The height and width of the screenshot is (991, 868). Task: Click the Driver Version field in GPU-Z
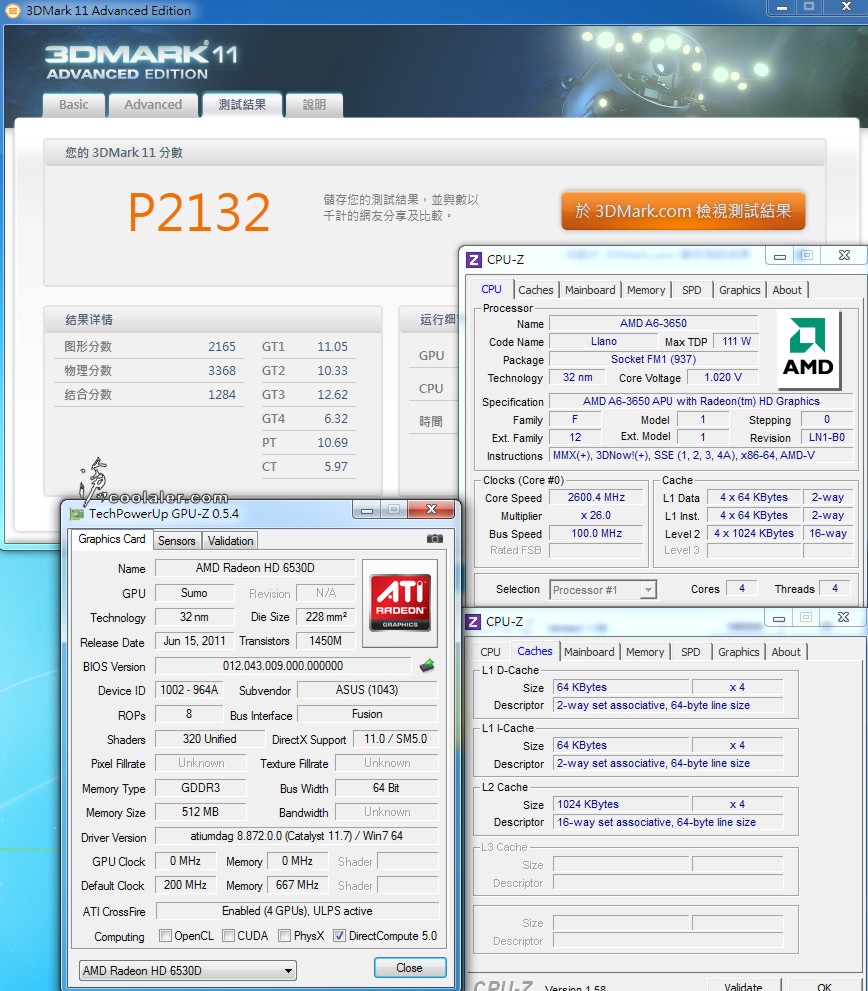pos(296,836)
